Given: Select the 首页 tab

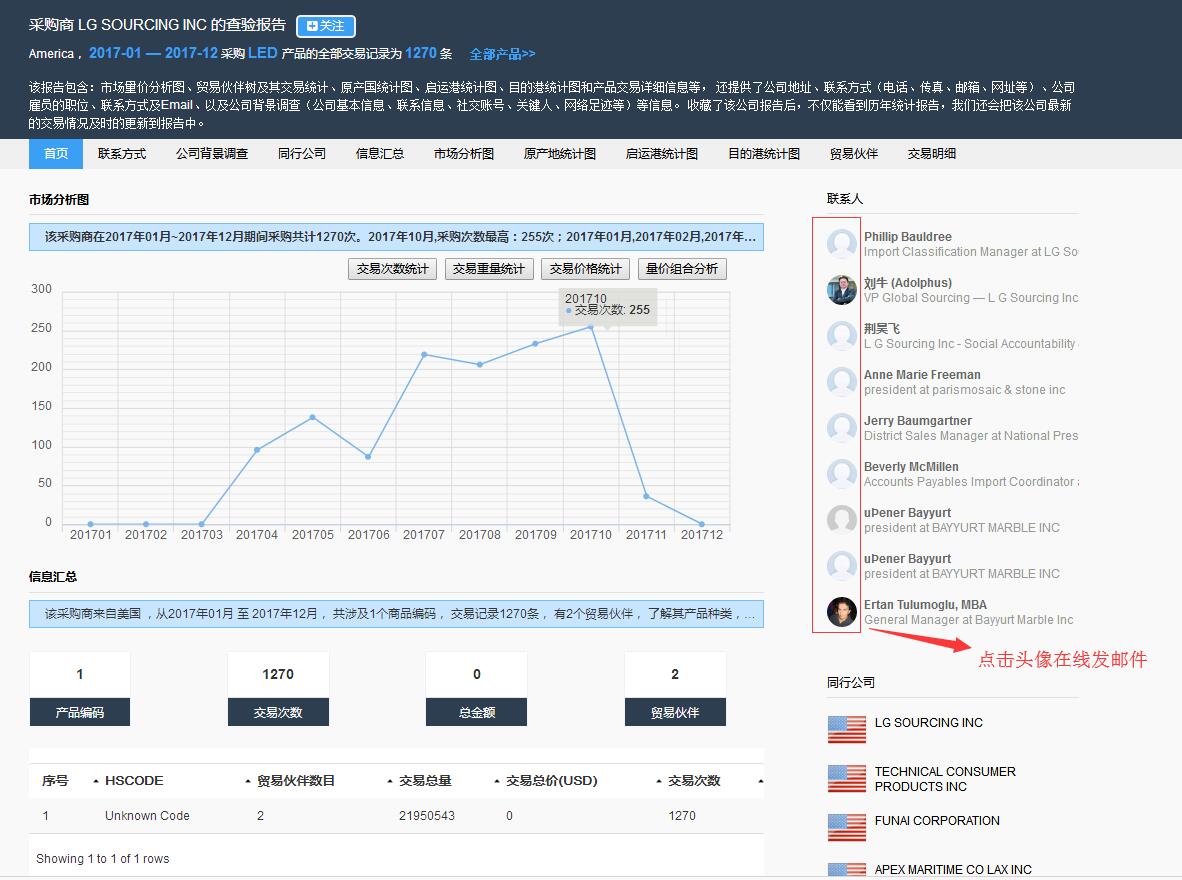Looking at the screenshot, I should coord(56,154).
